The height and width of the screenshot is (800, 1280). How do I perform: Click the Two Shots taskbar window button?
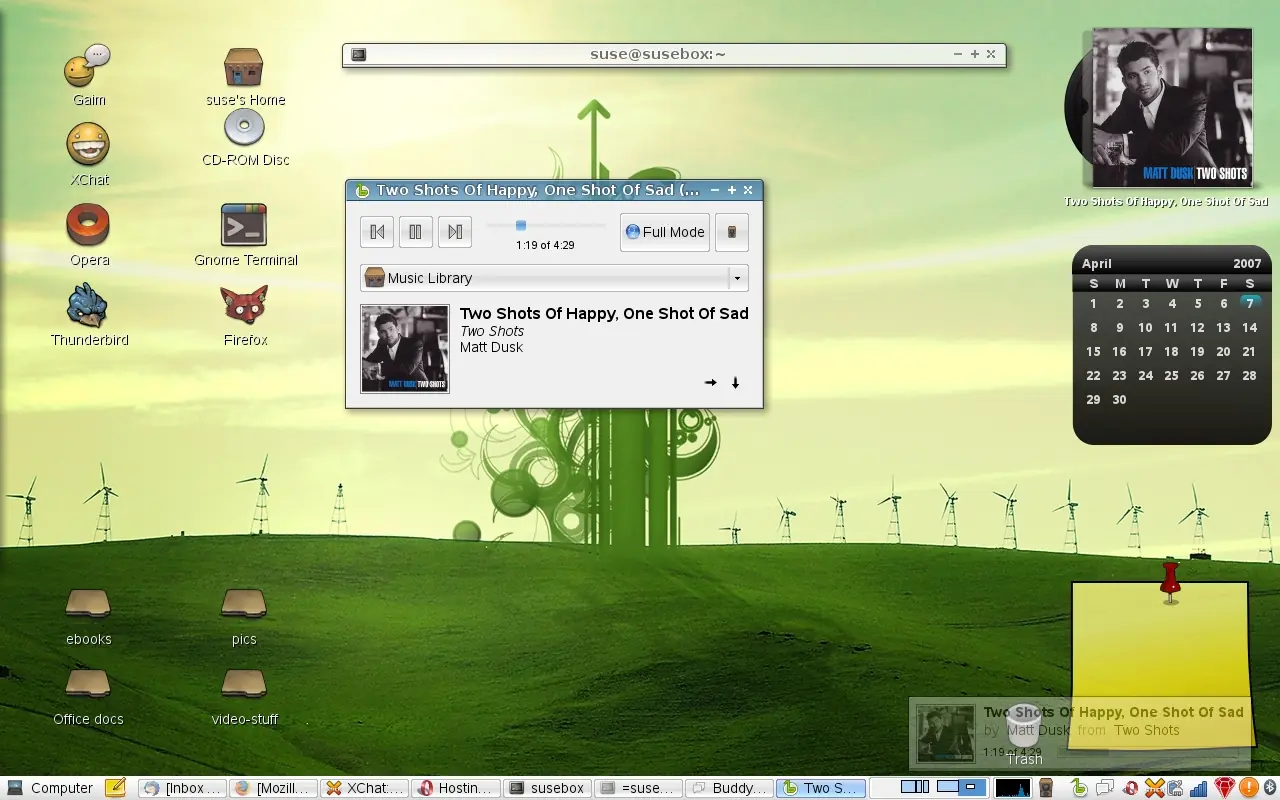(x=821, y=788)
